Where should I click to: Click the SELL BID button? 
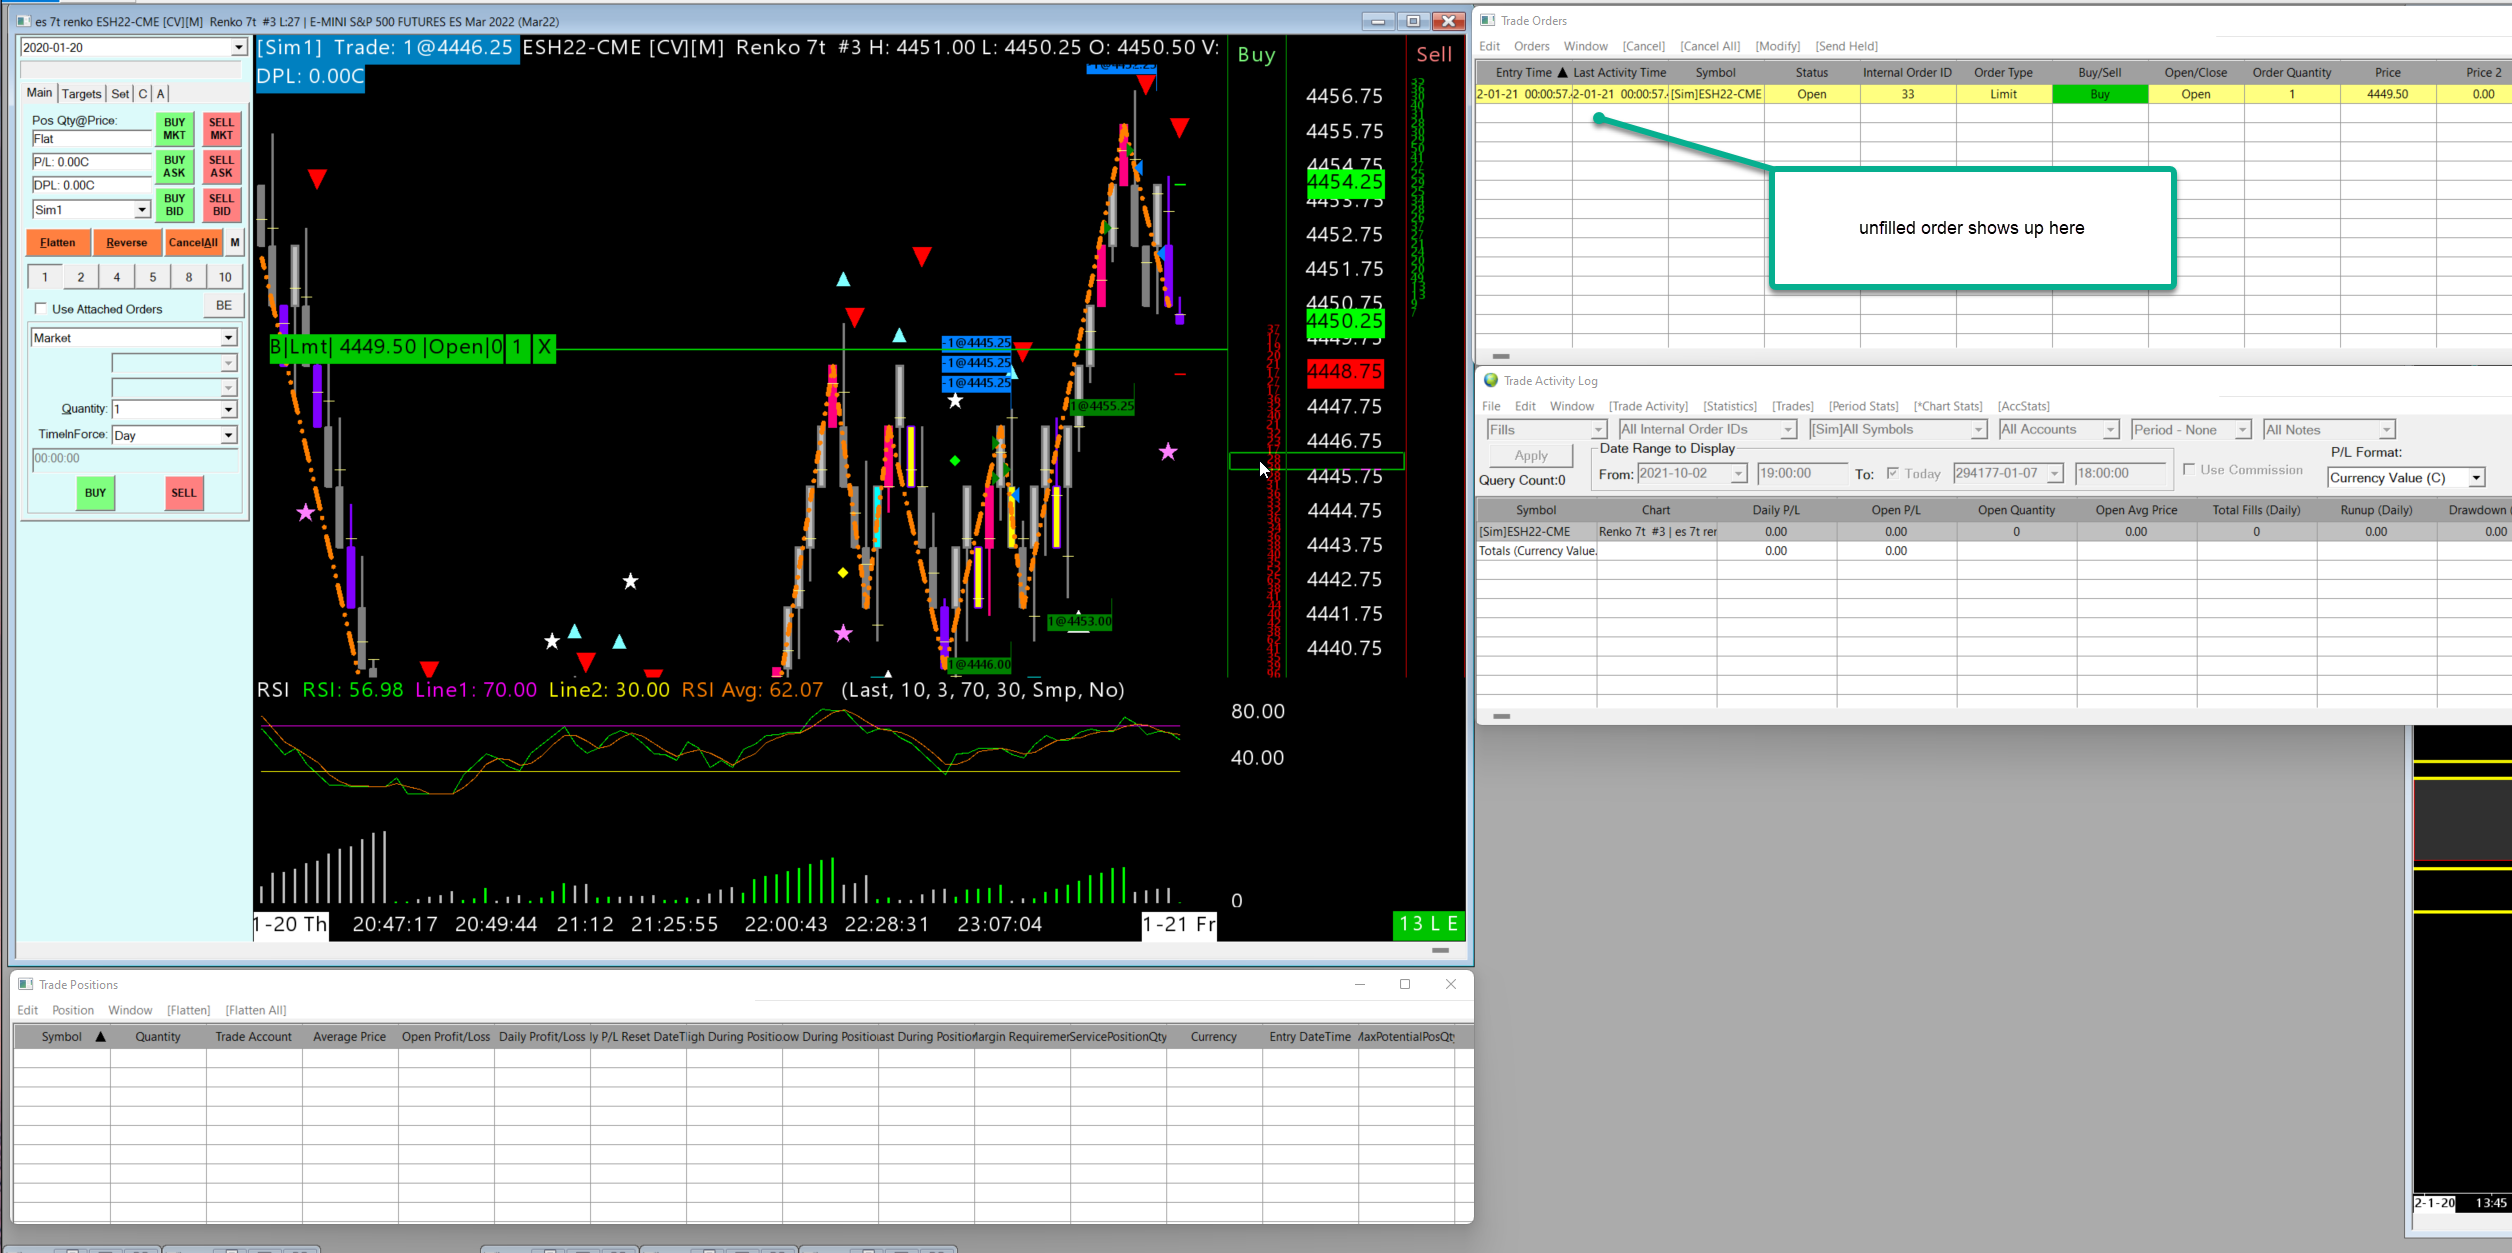(x=221, y=205)
